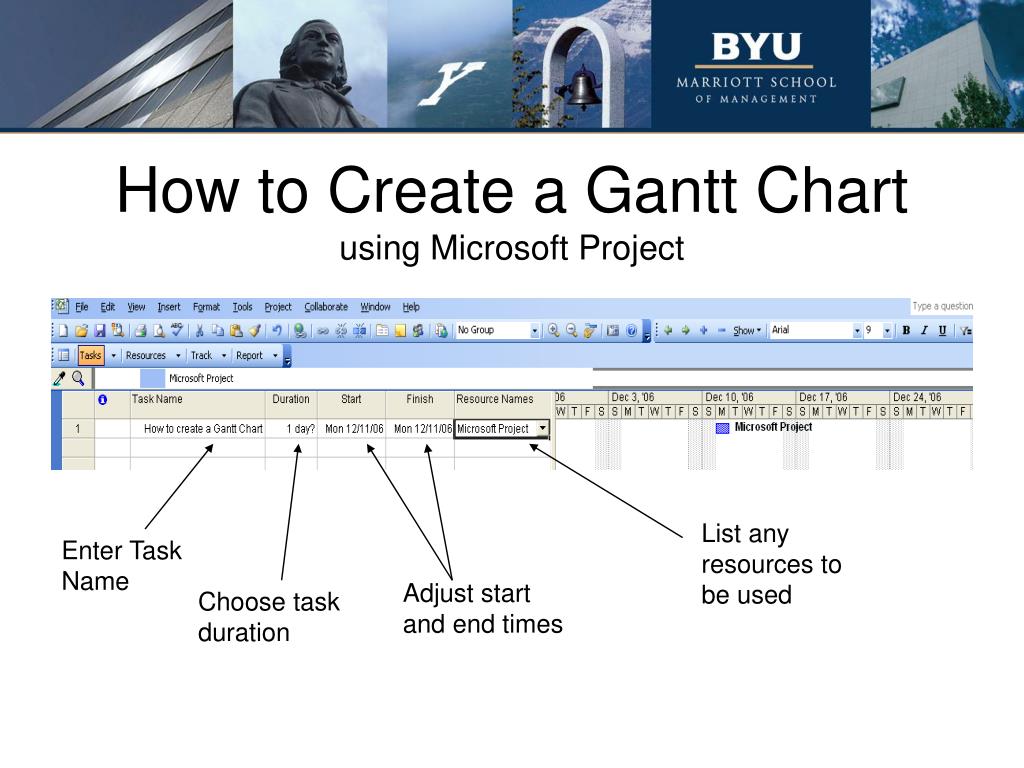Click the Report button in Project Guide
This screenshot has width=1024, height=768.
pos(249,355)
